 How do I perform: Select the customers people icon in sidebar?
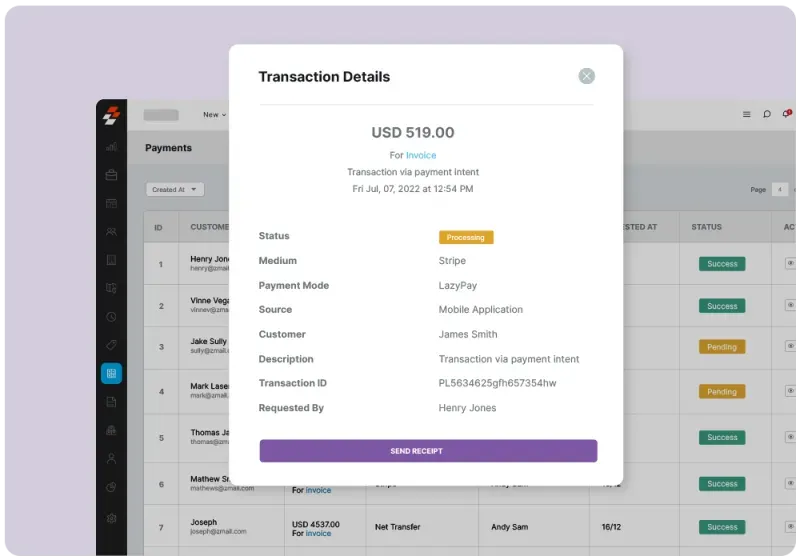(x=111, y=232)
